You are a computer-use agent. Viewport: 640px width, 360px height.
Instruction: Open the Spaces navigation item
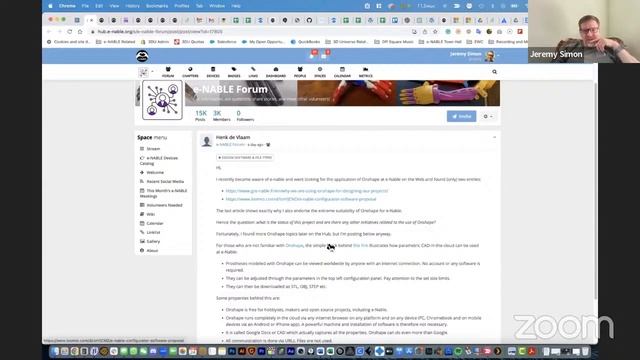pyautogui.click(x=320, y=72)
